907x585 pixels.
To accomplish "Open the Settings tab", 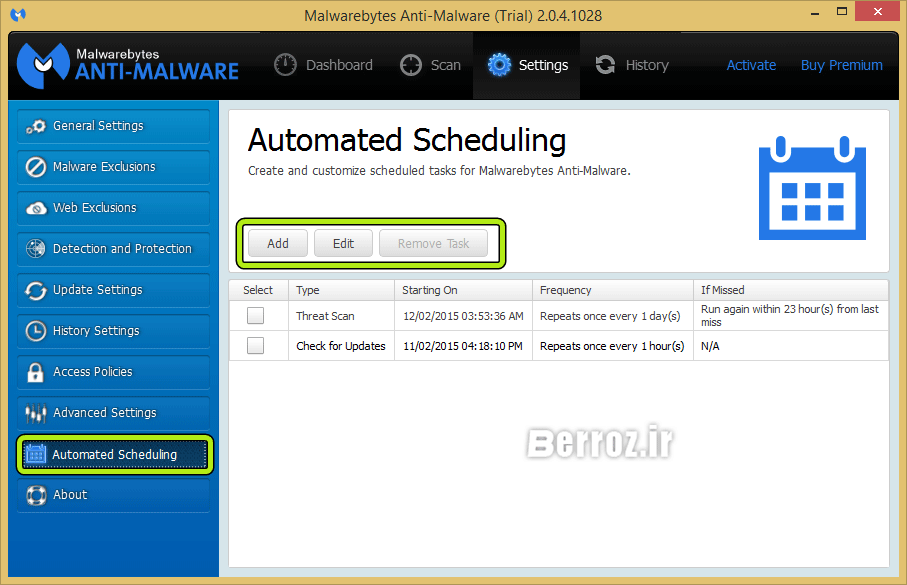I will [x=527, y=65].
